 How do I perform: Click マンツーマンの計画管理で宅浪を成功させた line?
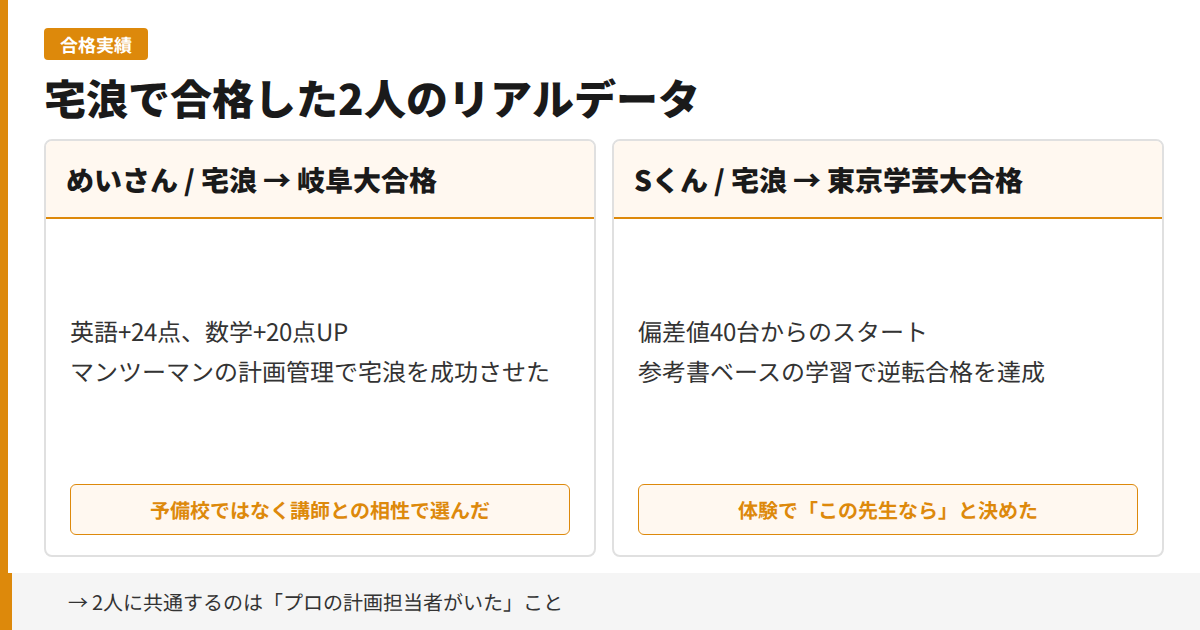(x=311, y=372)
